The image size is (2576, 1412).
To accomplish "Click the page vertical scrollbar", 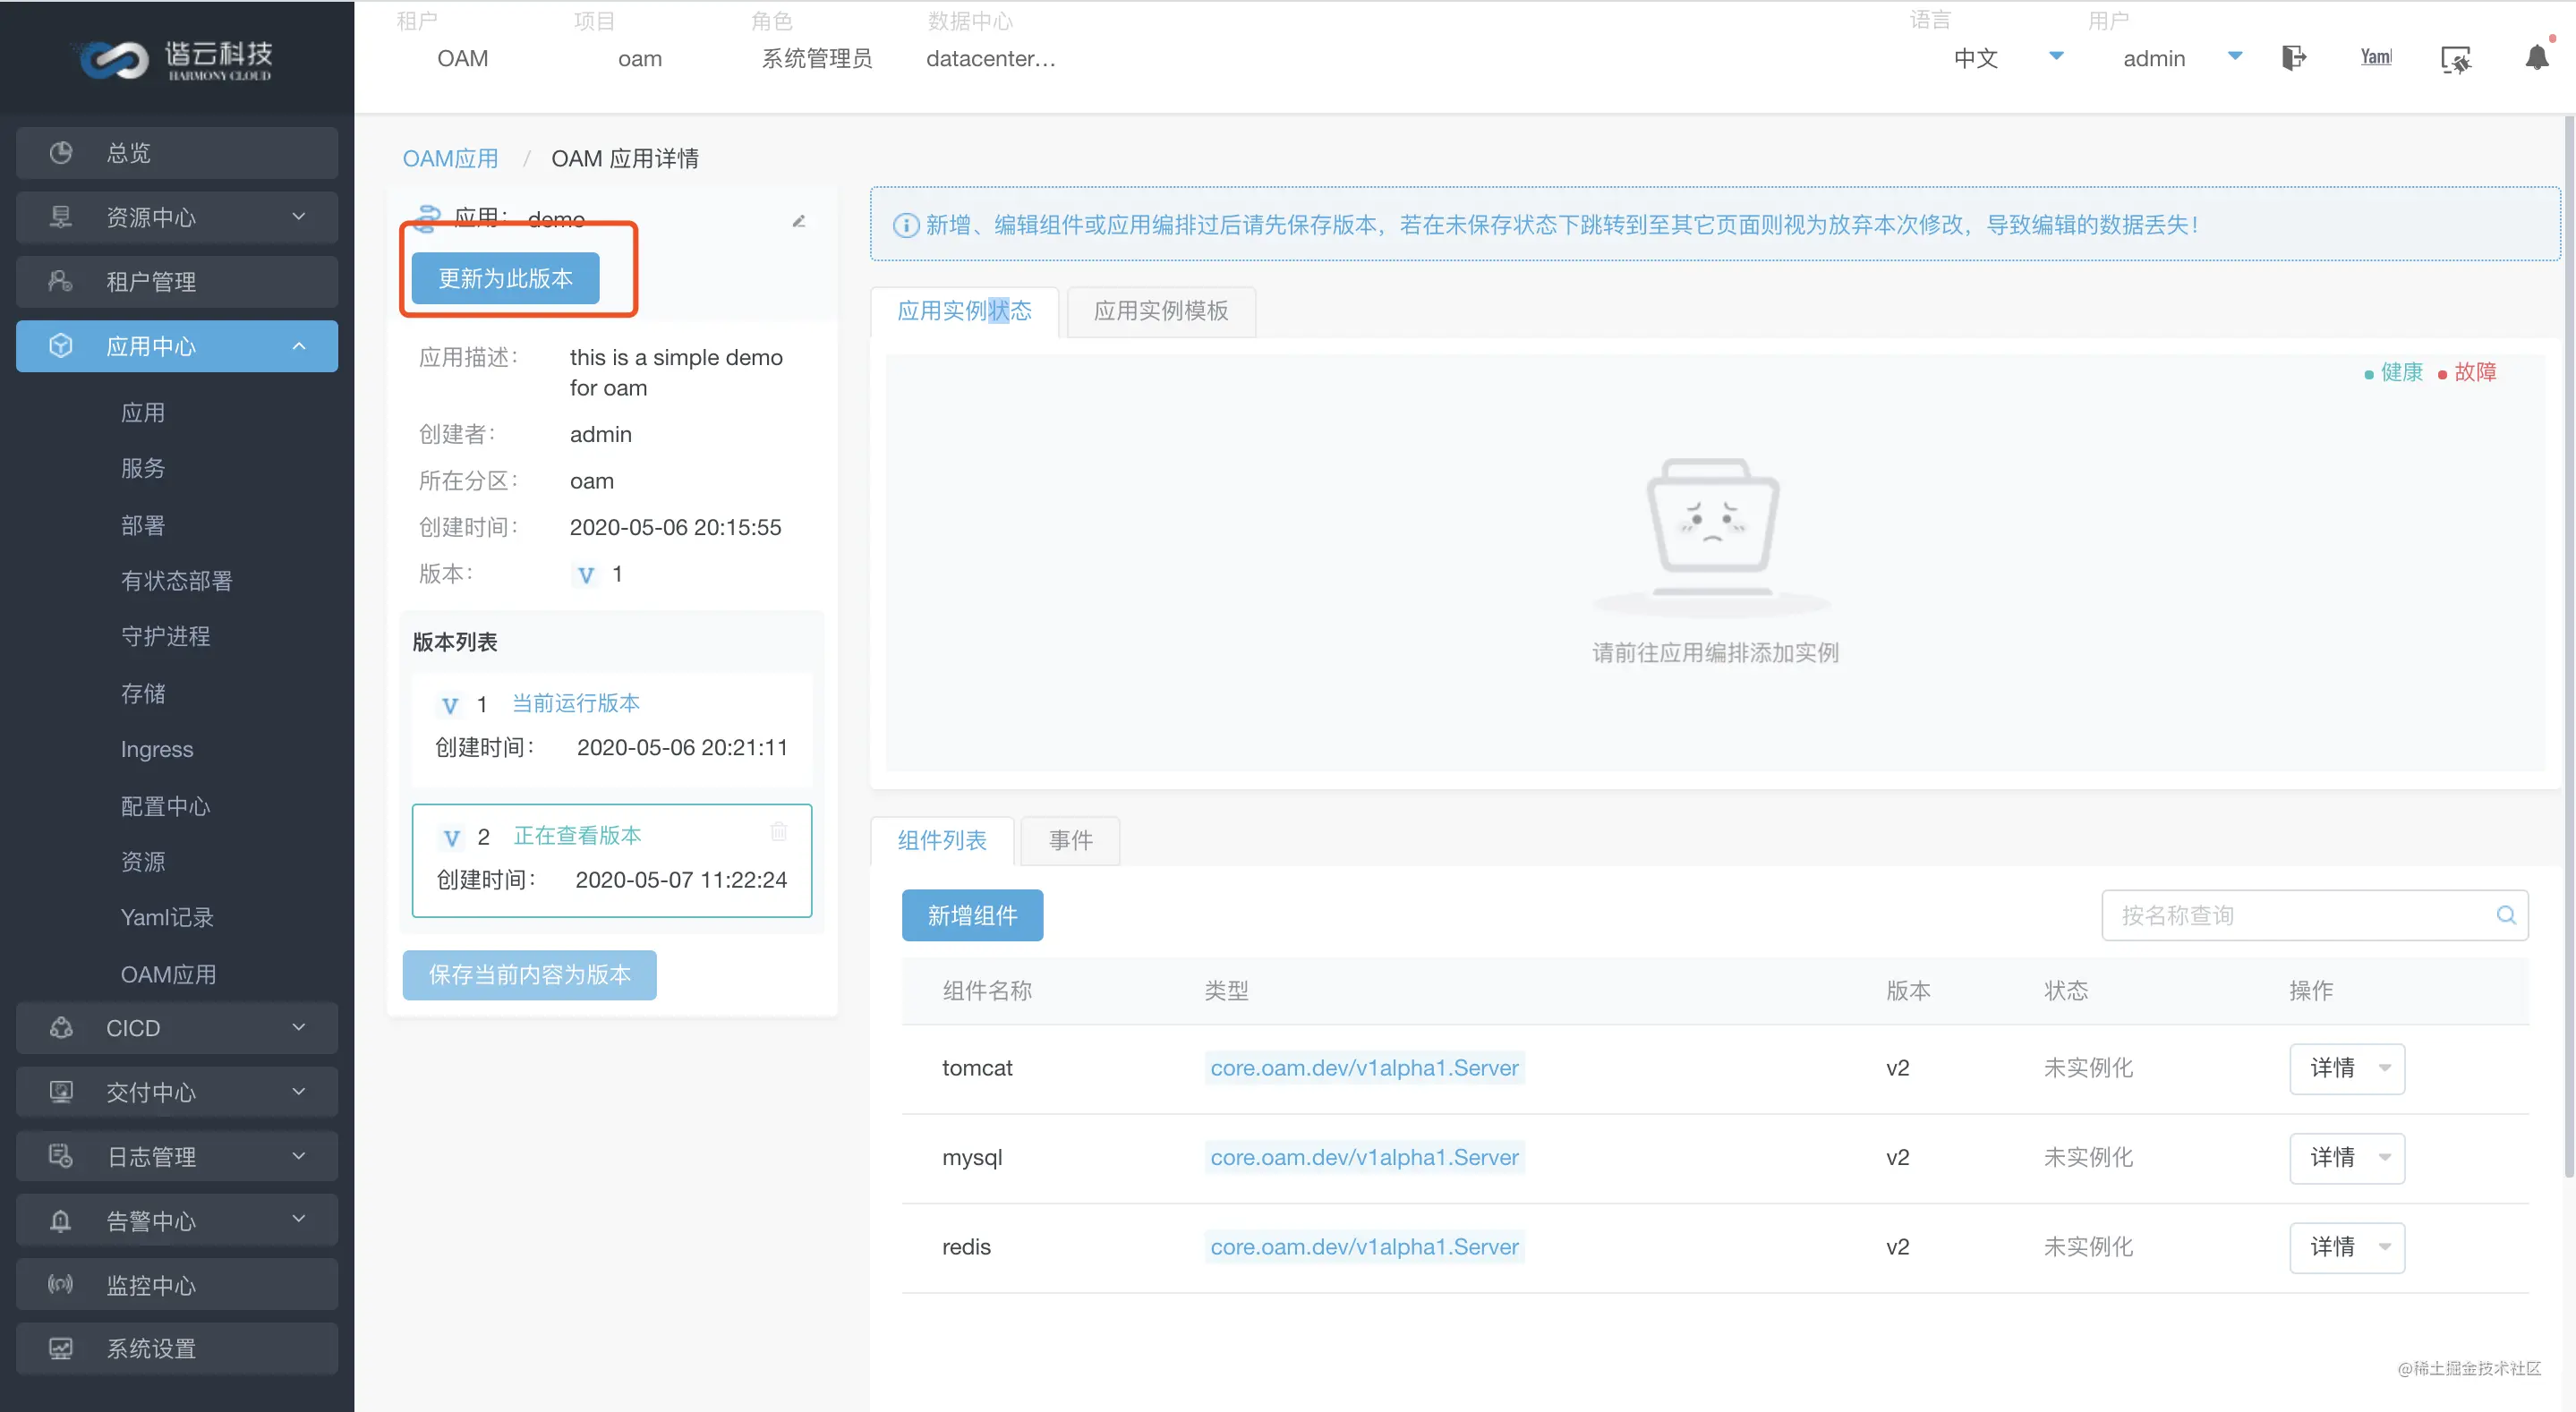I will (x=2568, y=645).
